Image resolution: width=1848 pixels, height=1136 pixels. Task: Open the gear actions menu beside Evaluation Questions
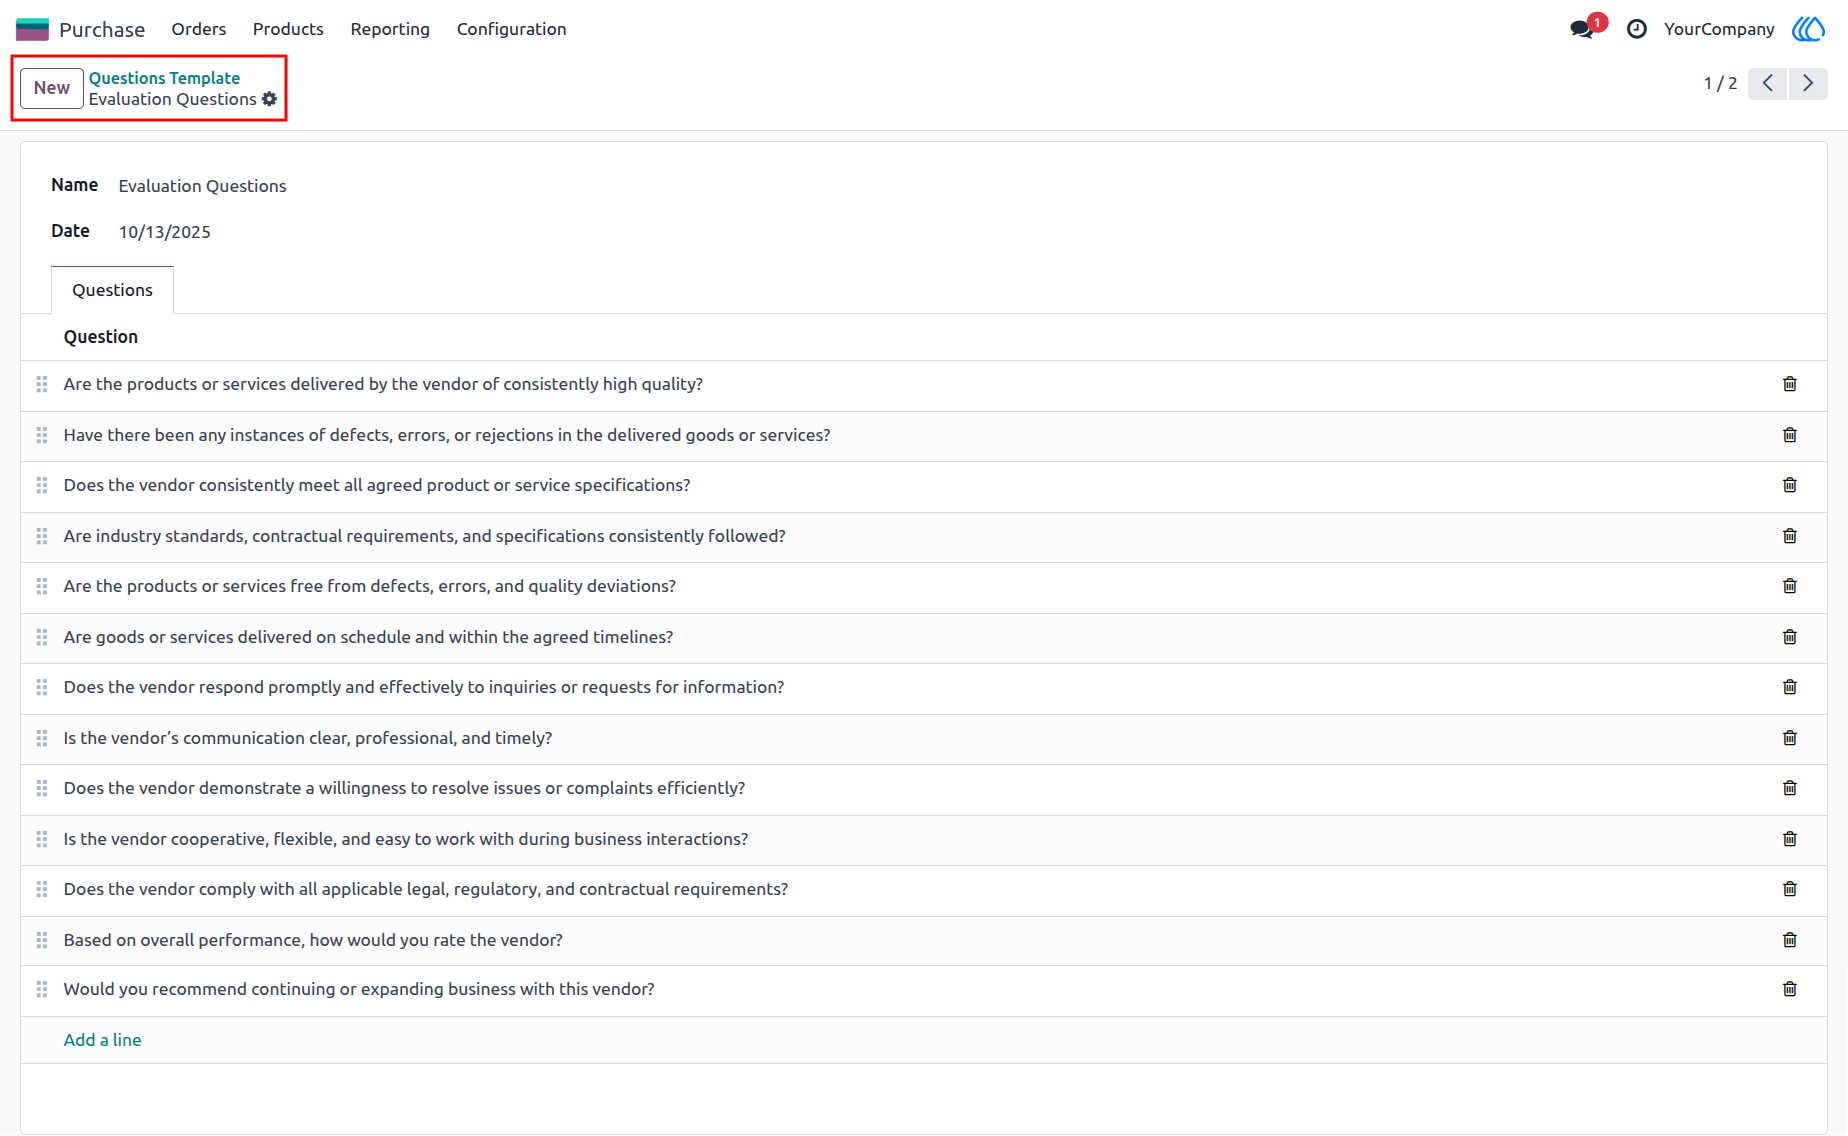coord(269,99)
